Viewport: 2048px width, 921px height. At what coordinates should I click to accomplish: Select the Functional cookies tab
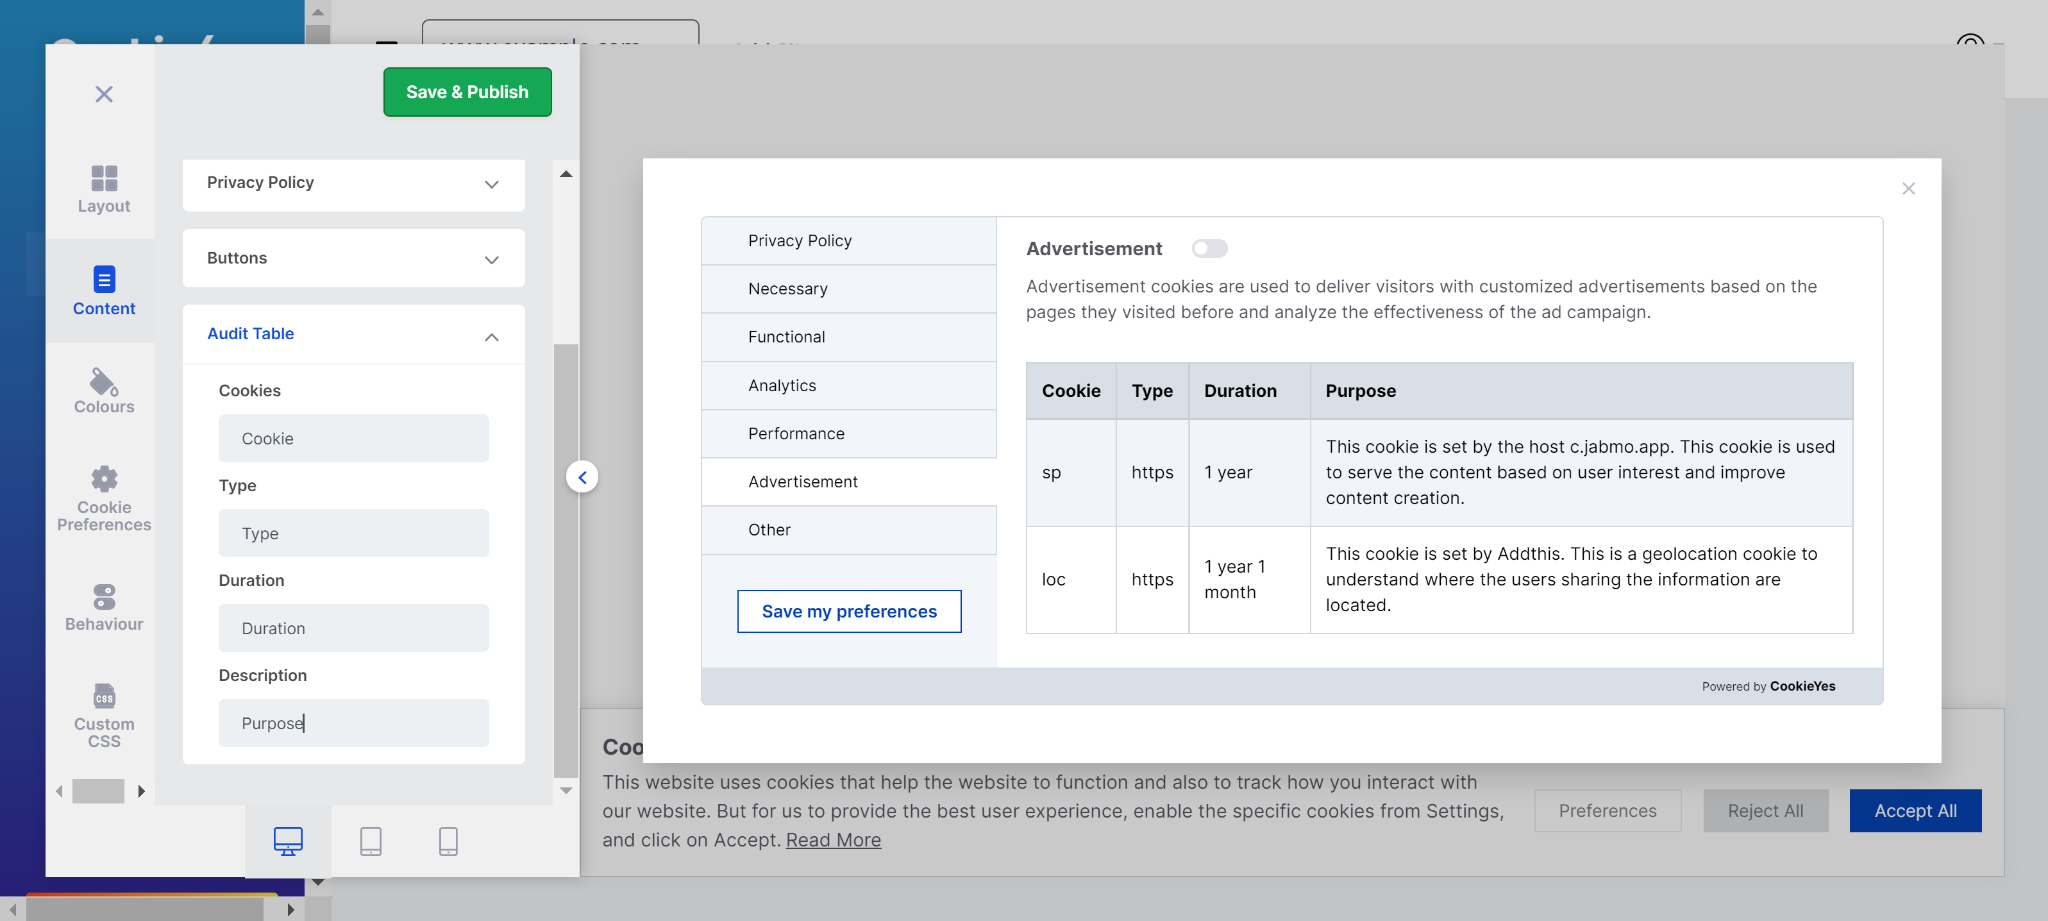tap(849, 337)
